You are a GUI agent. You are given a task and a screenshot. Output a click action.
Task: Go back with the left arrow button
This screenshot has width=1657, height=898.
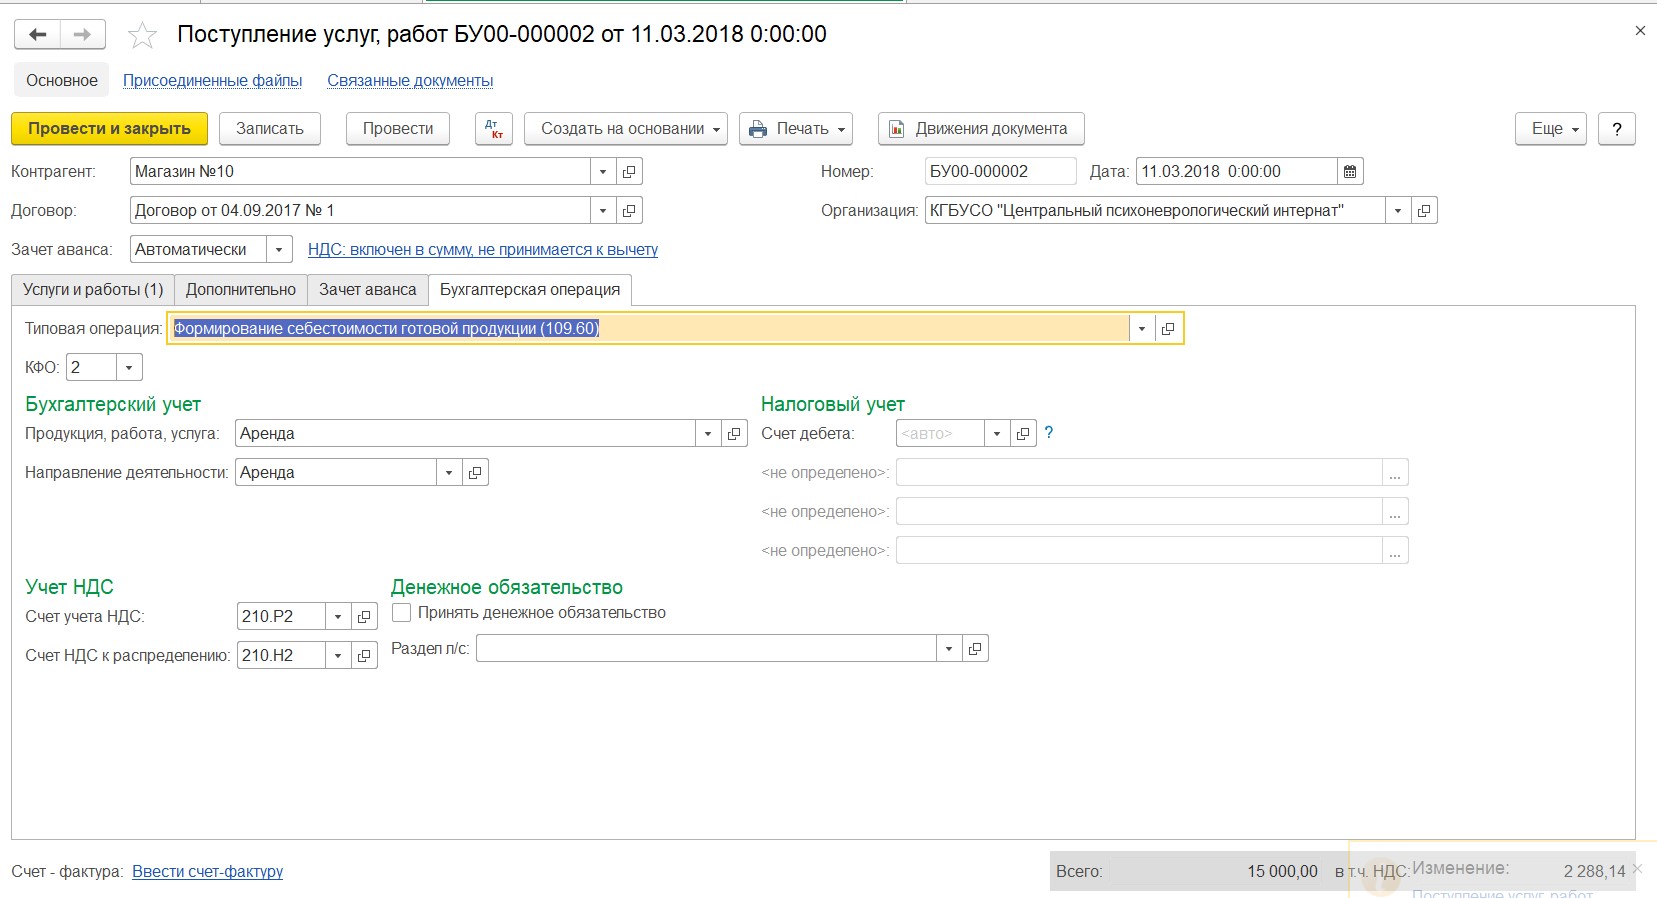pos(38,35)
